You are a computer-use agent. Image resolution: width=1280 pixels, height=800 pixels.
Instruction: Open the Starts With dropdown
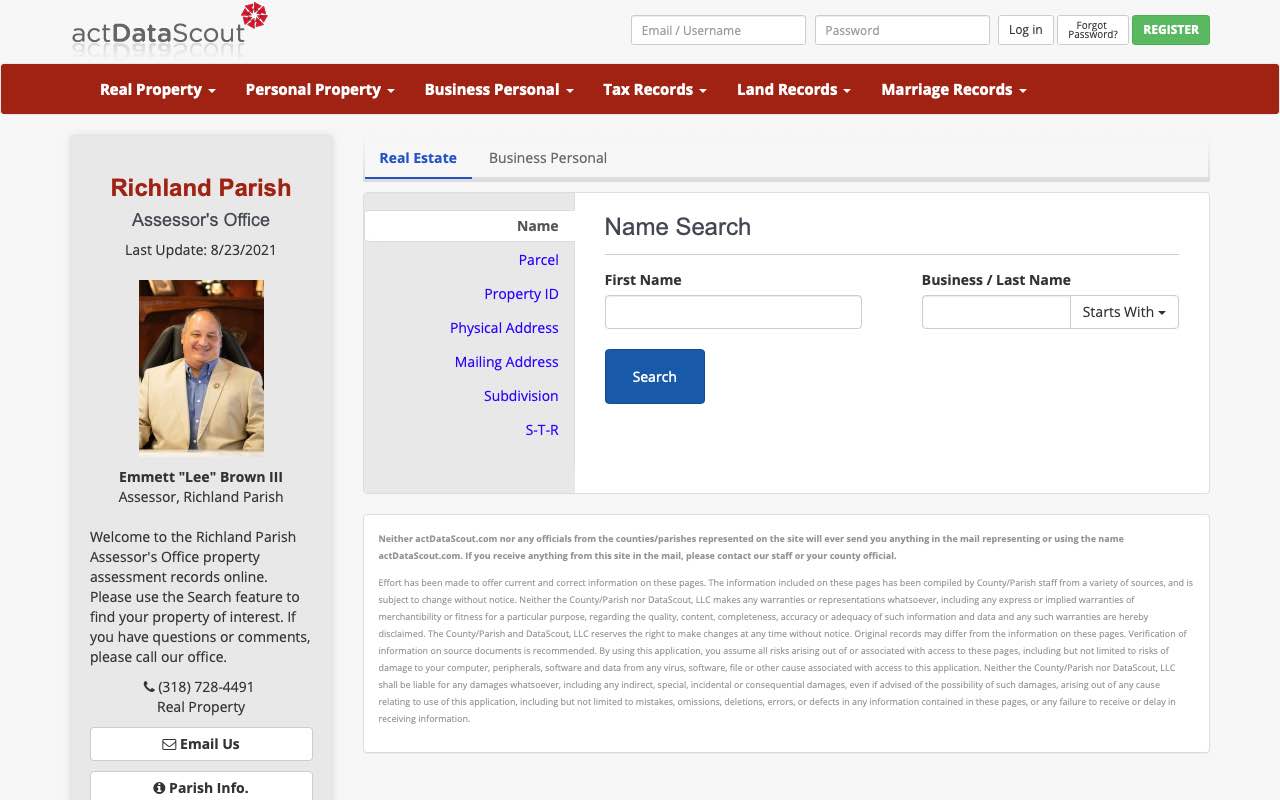click(x=1124, y=312)
